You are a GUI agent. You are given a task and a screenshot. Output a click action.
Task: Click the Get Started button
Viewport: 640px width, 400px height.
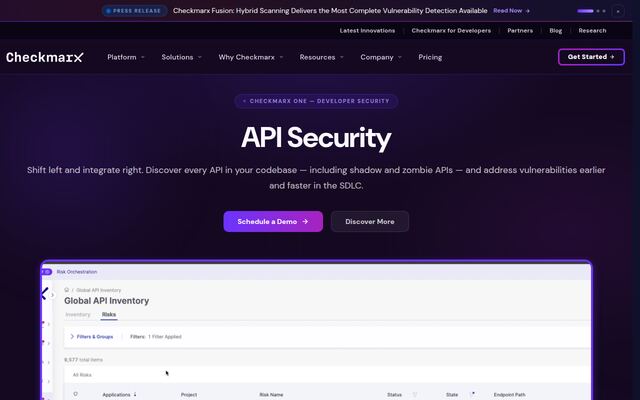coord(591,57)
